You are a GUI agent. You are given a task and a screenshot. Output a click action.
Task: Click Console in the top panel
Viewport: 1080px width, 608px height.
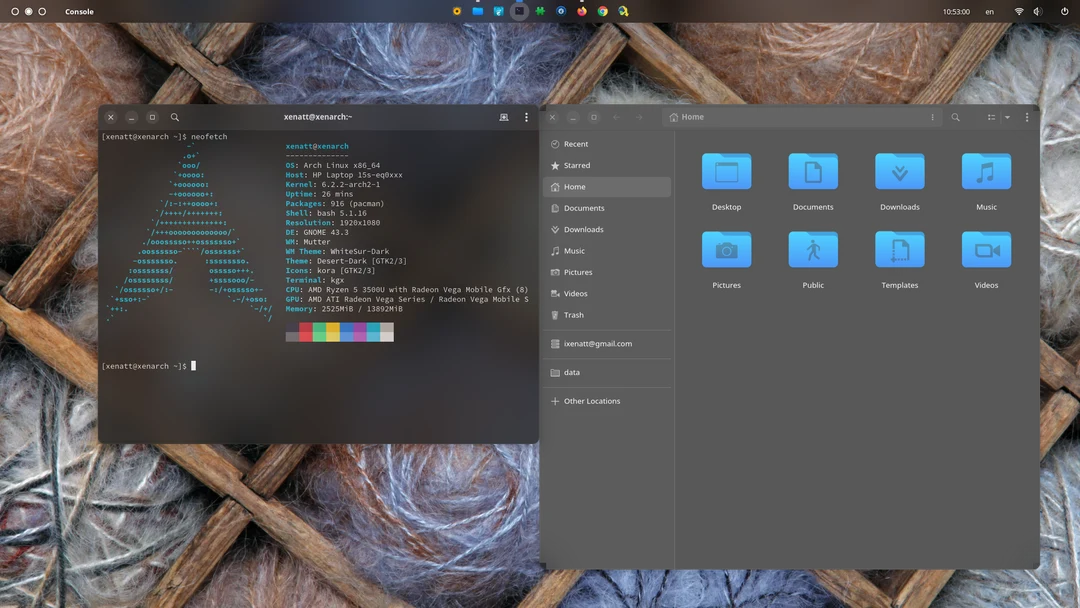pyautogui.click(x=79, y=11)
